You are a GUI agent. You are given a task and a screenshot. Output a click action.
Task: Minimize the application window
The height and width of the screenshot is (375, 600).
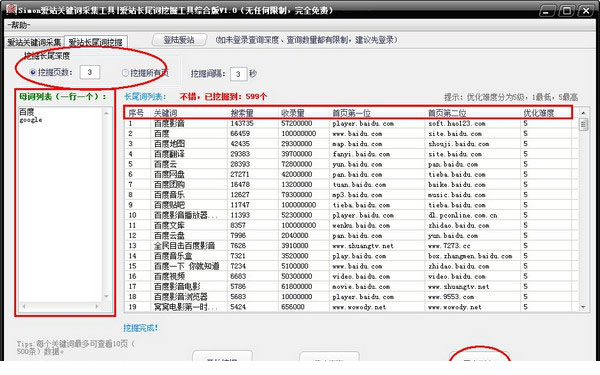(x=548, y=11)
